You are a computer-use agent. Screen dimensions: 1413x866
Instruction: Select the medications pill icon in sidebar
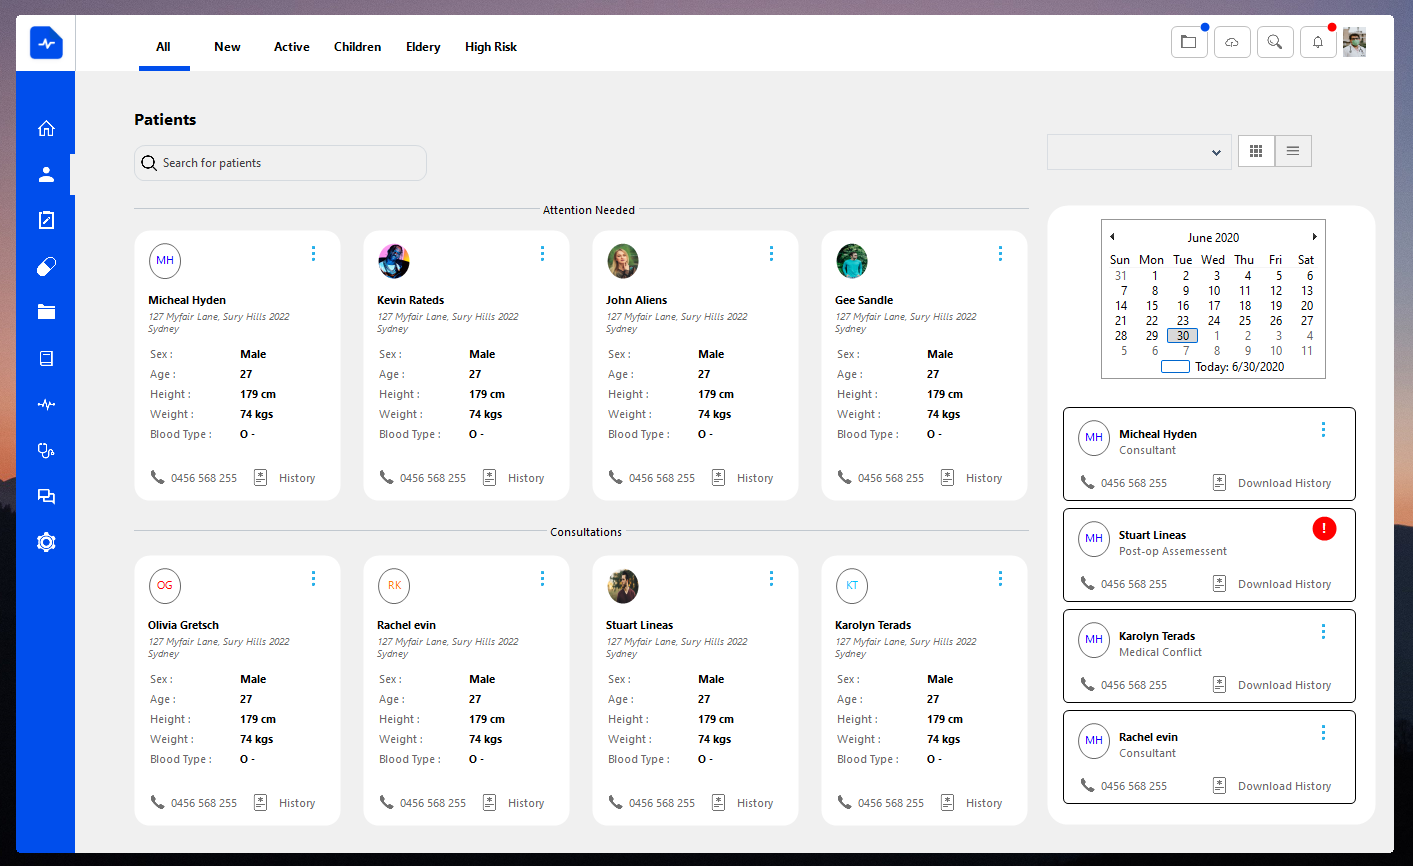tap(45, 266)
